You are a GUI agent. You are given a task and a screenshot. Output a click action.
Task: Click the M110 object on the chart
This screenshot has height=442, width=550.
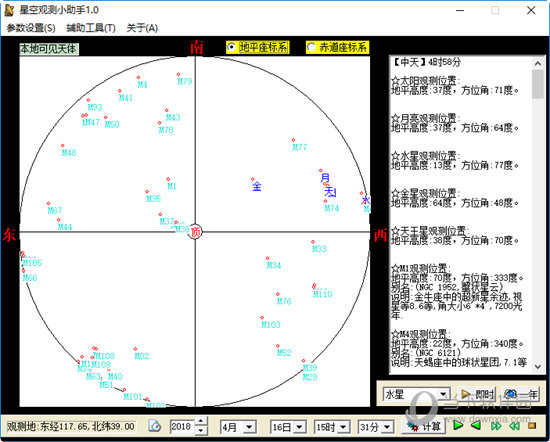[x=322, y=294]
